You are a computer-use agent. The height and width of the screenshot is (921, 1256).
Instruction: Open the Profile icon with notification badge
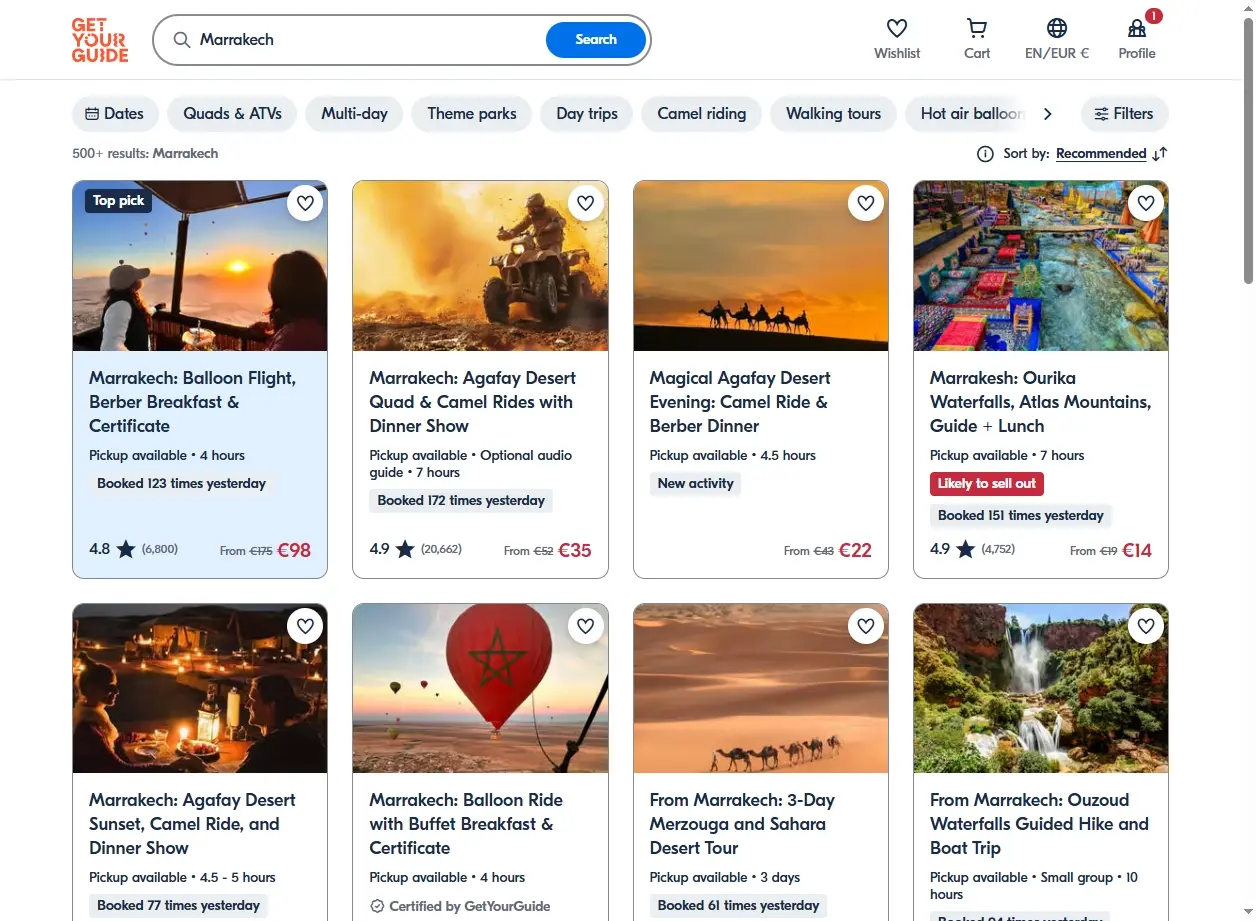[1137, 28]
